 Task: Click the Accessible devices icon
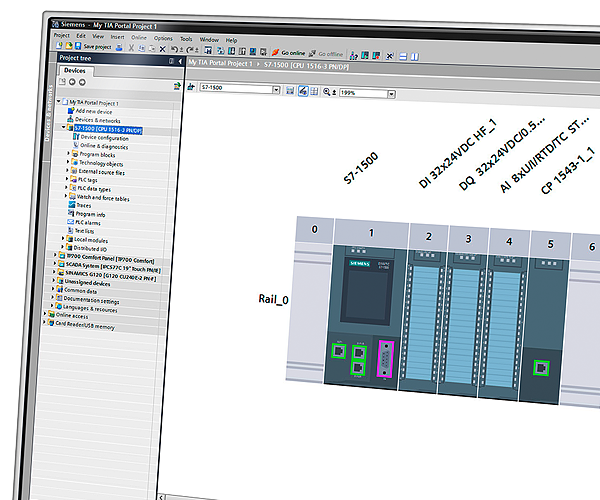tap(354, 56)
